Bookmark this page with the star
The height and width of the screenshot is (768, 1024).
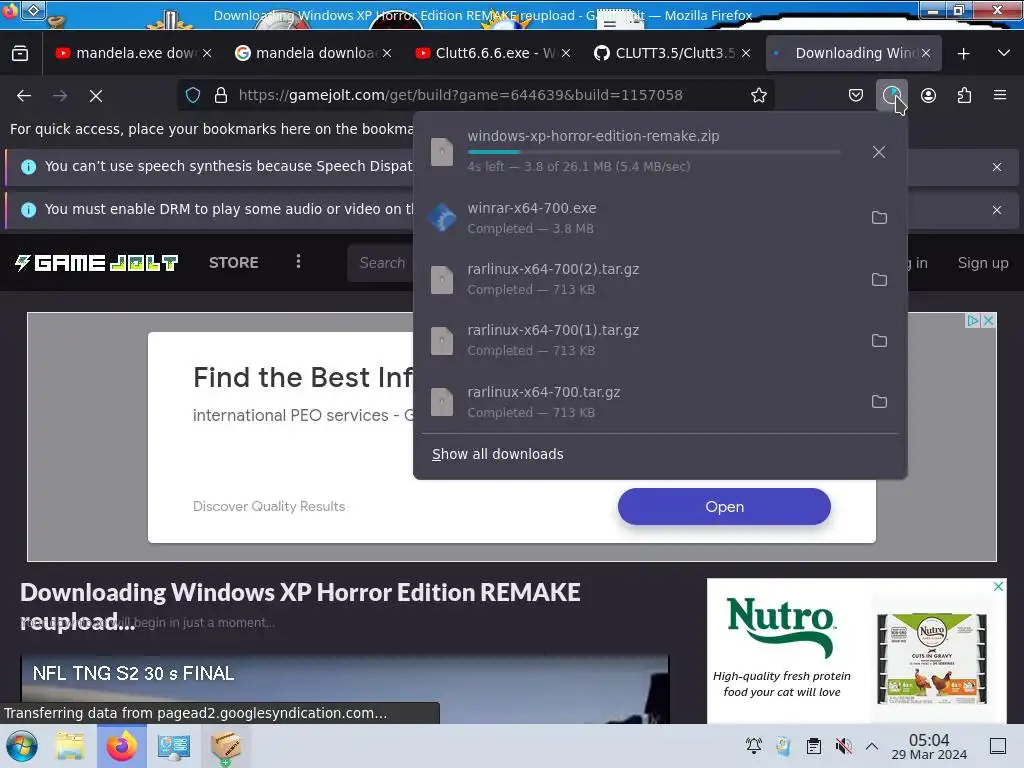[758, 95]
